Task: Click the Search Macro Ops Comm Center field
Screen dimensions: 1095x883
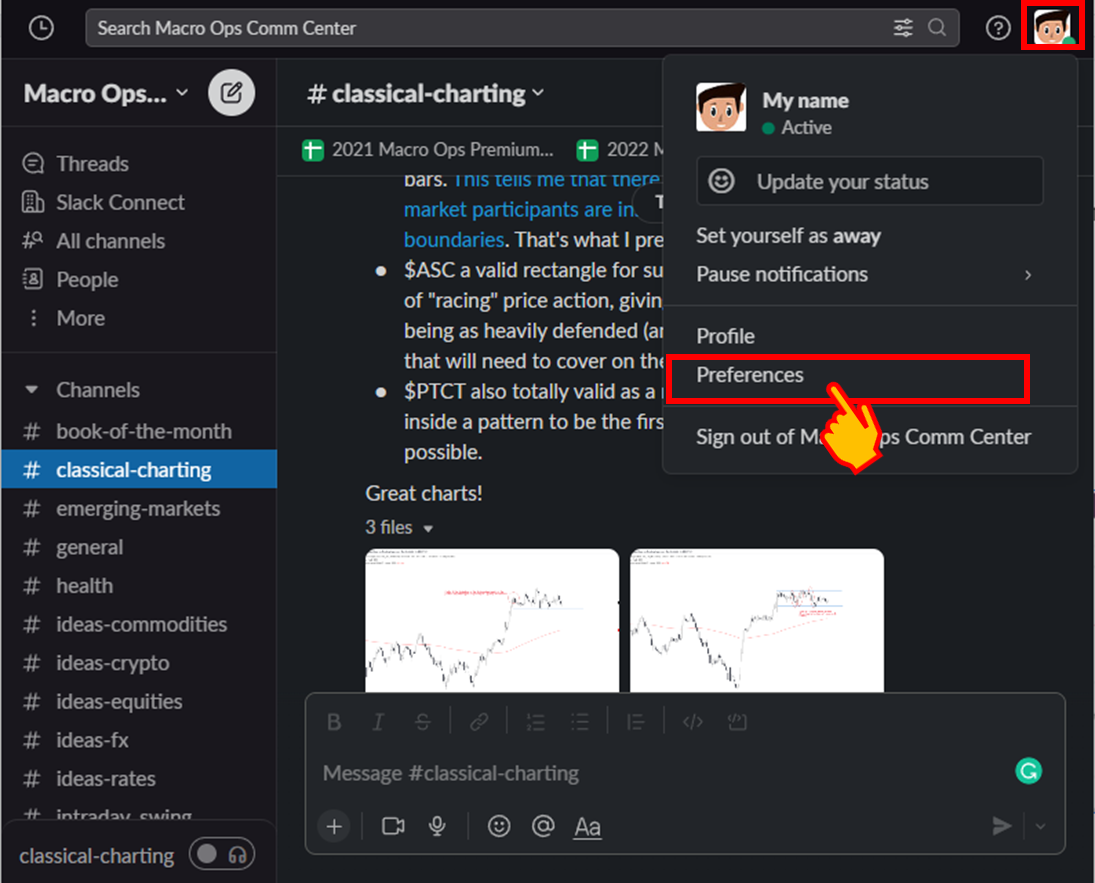Action: coord(522,28)
